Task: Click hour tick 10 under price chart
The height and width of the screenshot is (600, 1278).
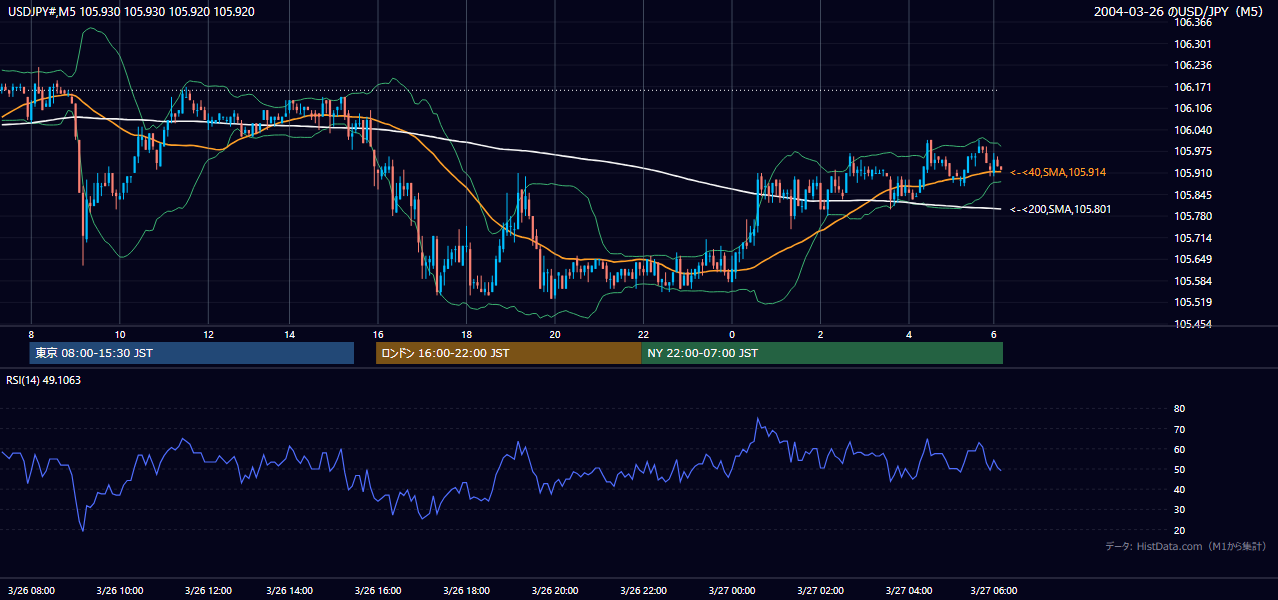Action: point(119,334)
